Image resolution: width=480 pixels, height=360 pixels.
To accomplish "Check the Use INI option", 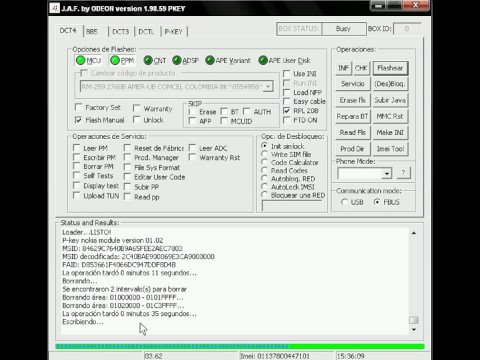I will click(x=287, y=73).
